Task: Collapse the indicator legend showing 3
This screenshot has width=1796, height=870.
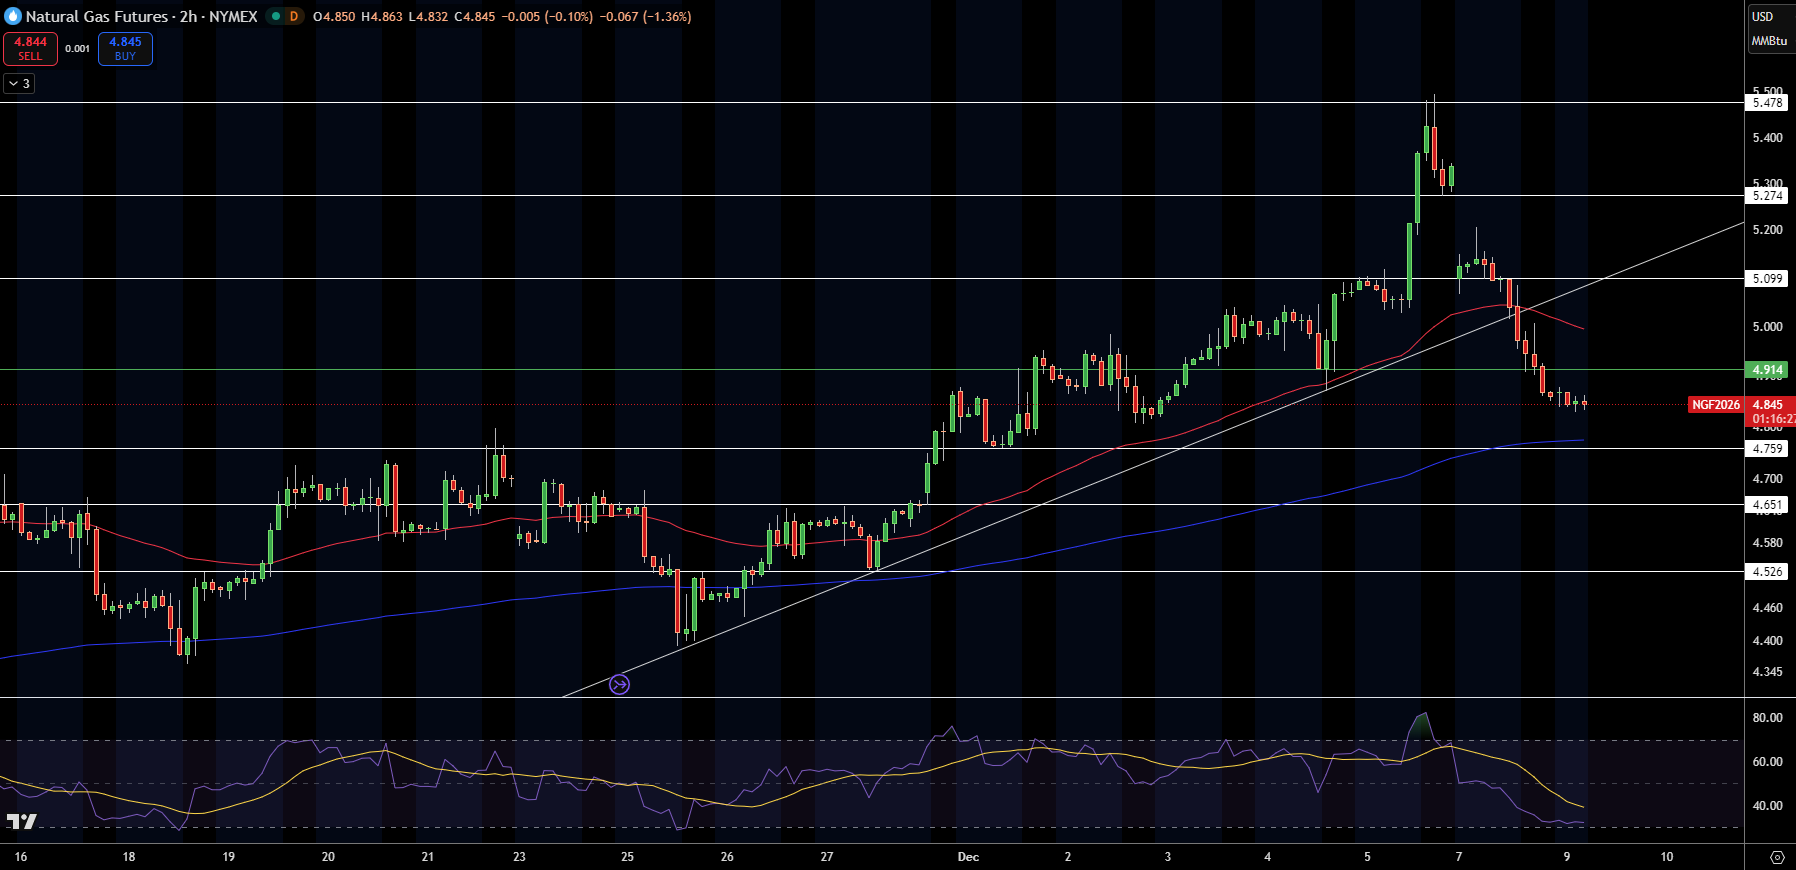Action: pyautogui.click(x=19, y=84)
